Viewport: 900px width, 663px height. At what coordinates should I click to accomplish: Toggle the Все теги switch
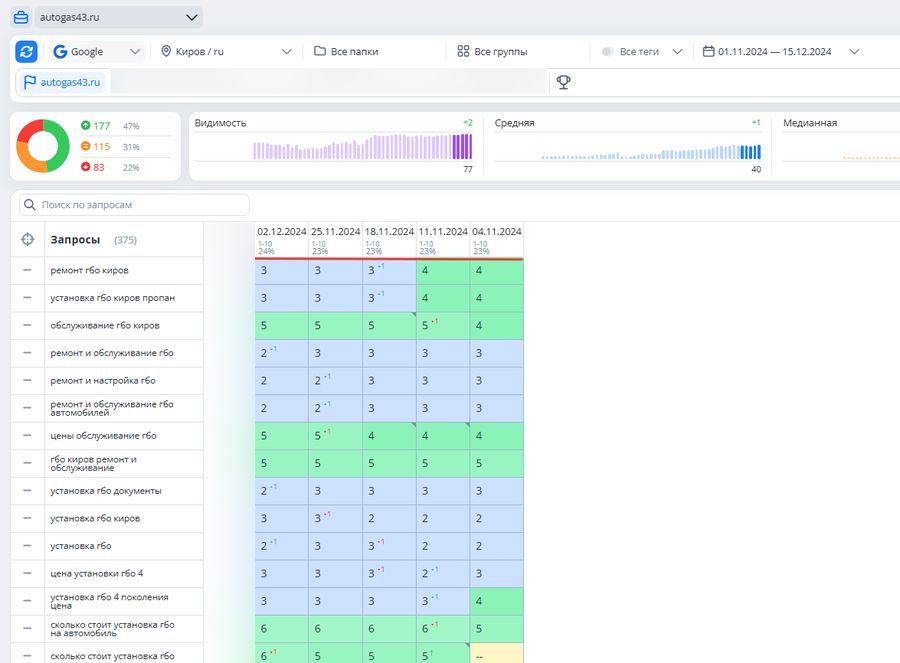point(608,51)
